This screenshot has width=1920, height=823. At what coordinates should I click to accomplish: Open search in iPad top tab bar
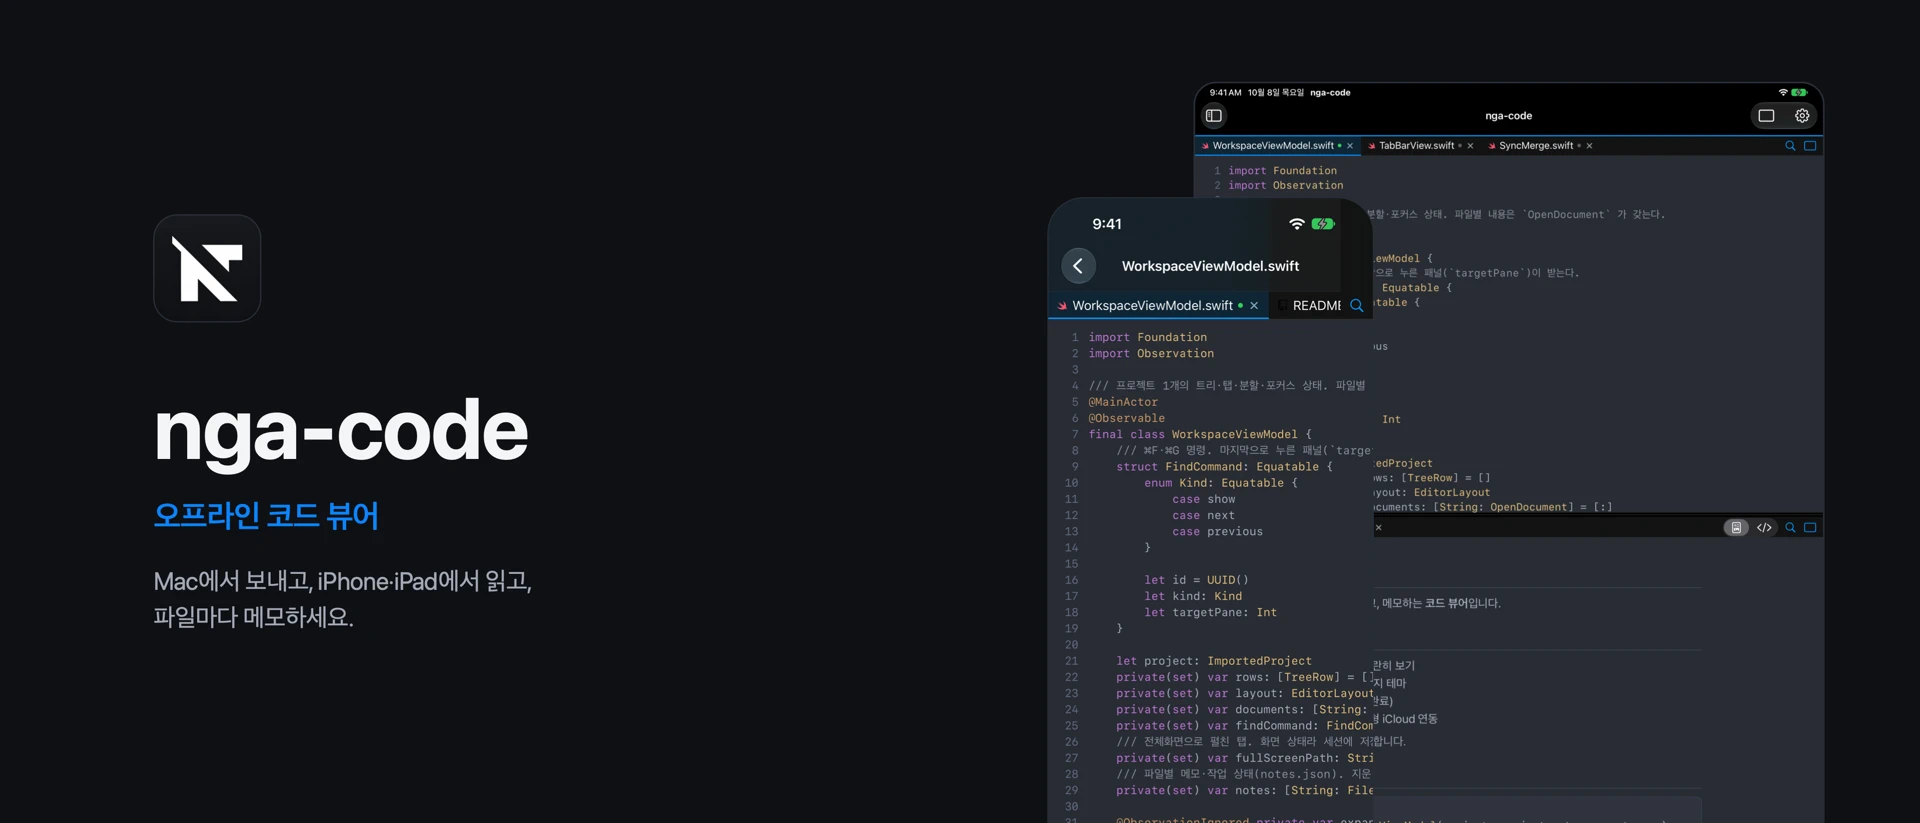point(1790,146)
